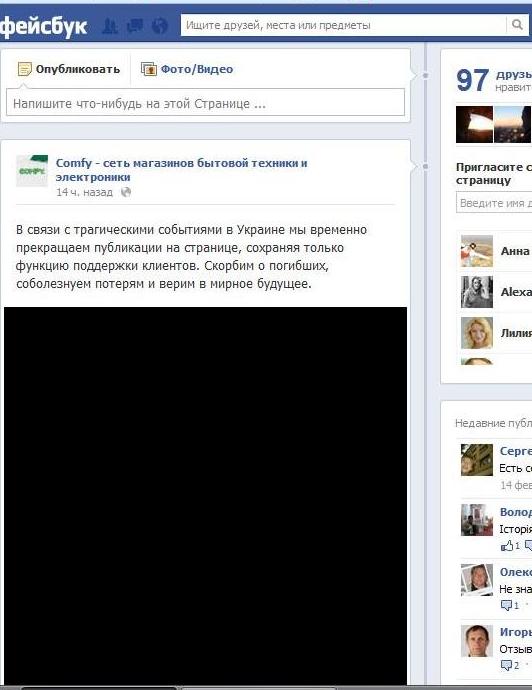Open friend requests icon in header
Viewport: 532px width, 690px height.
click(110, 26)
